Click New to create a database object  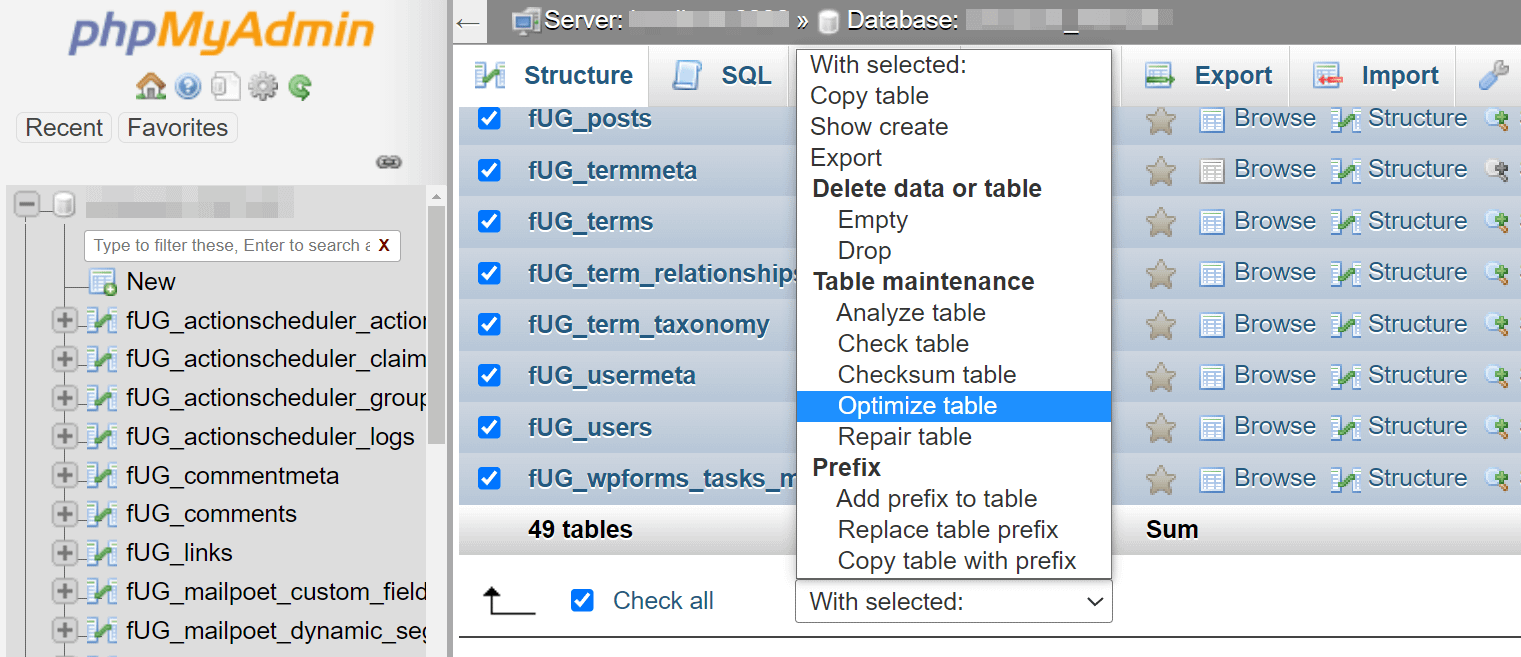[x=150, y=281]
